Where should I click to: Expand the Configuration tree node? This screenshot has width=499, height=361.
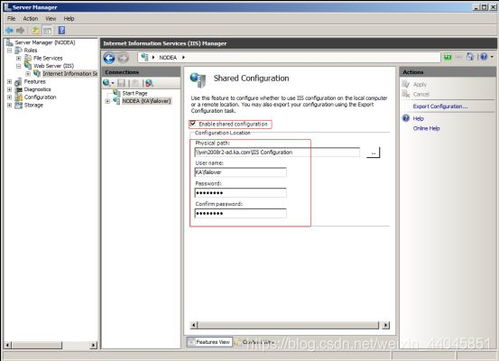tap(10, 97)
